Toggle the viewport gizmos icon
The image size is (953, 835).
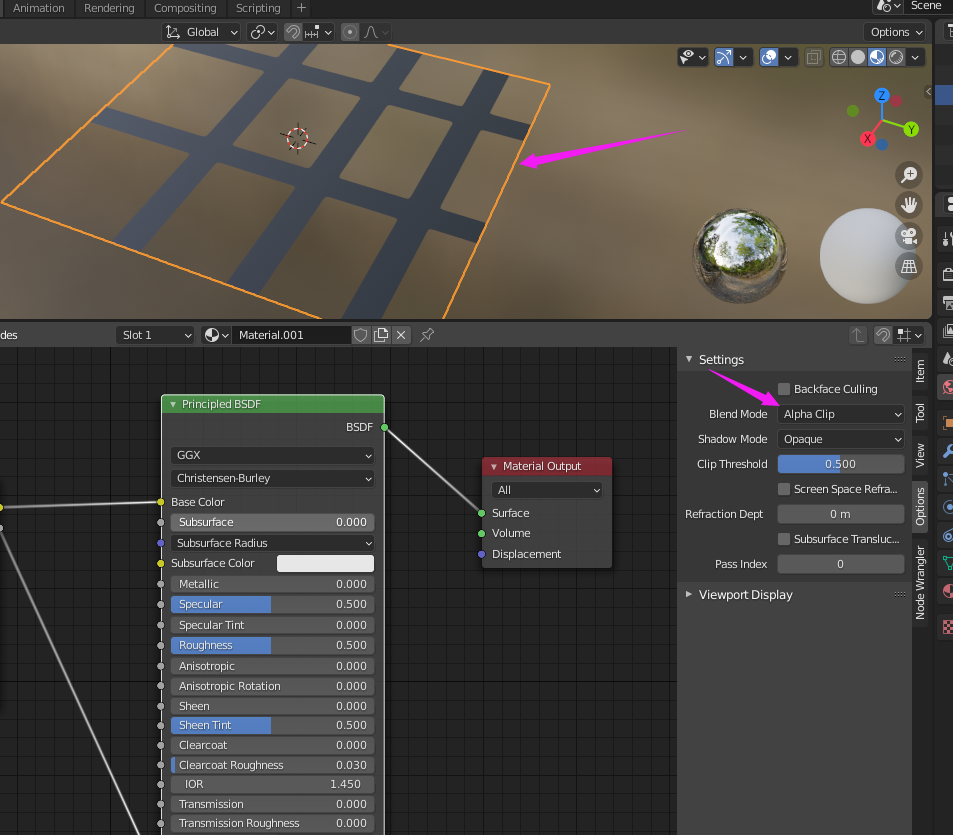click(724, 57)
